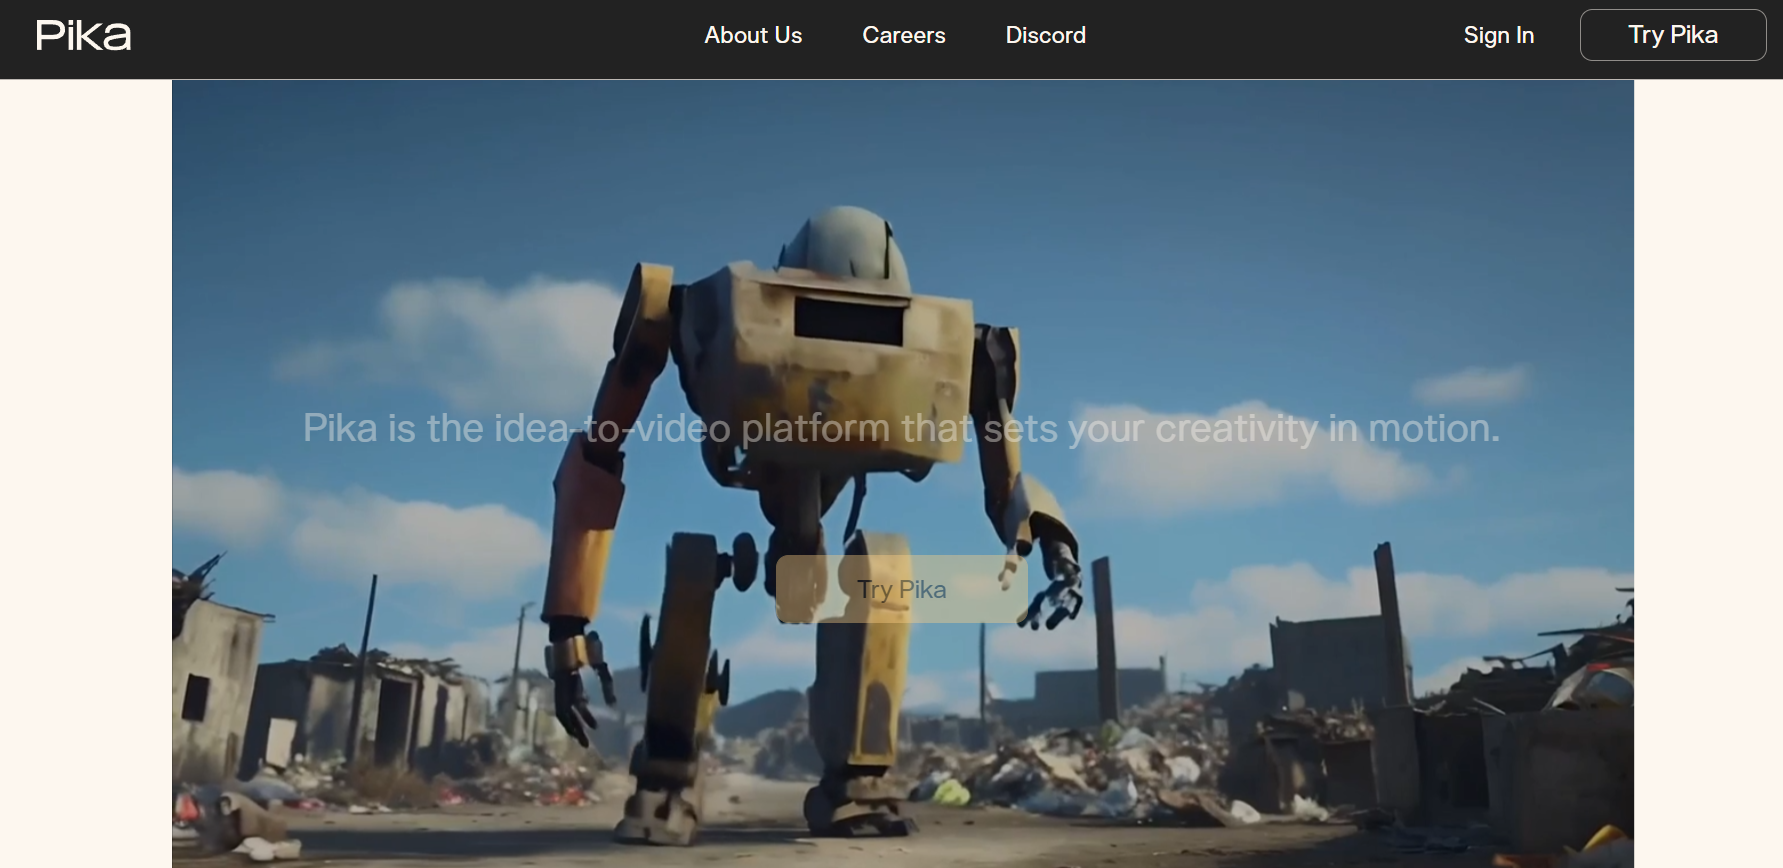
Task: Go to the Careers page
Action: tap(903, 35)
